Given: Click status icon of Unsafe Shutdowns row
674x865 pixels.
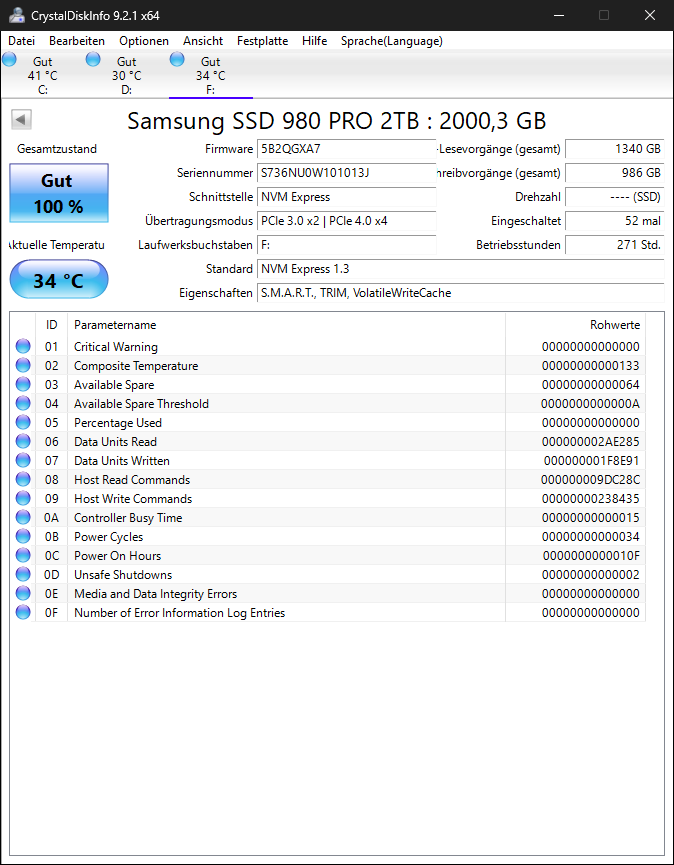Looking at the screenshot, I should (x=23, y=574).
